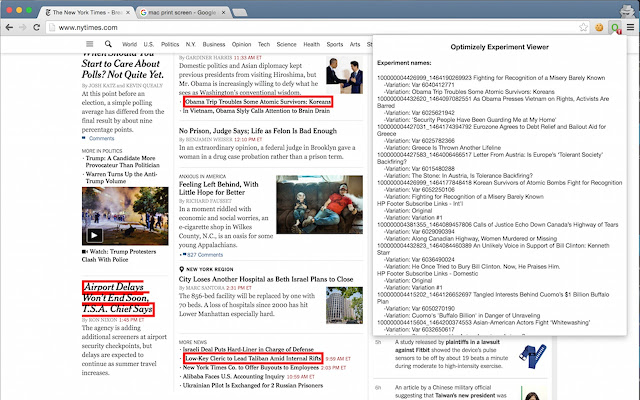The image size is (640, 400).
Task: Open the Sports section
Action: pyautogui.click(x=335, y=44)
